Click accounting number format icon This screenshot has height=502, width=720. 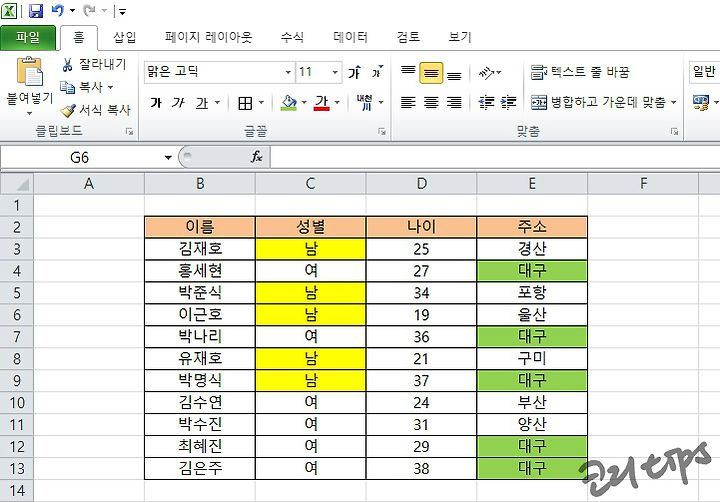coord(701,102)
